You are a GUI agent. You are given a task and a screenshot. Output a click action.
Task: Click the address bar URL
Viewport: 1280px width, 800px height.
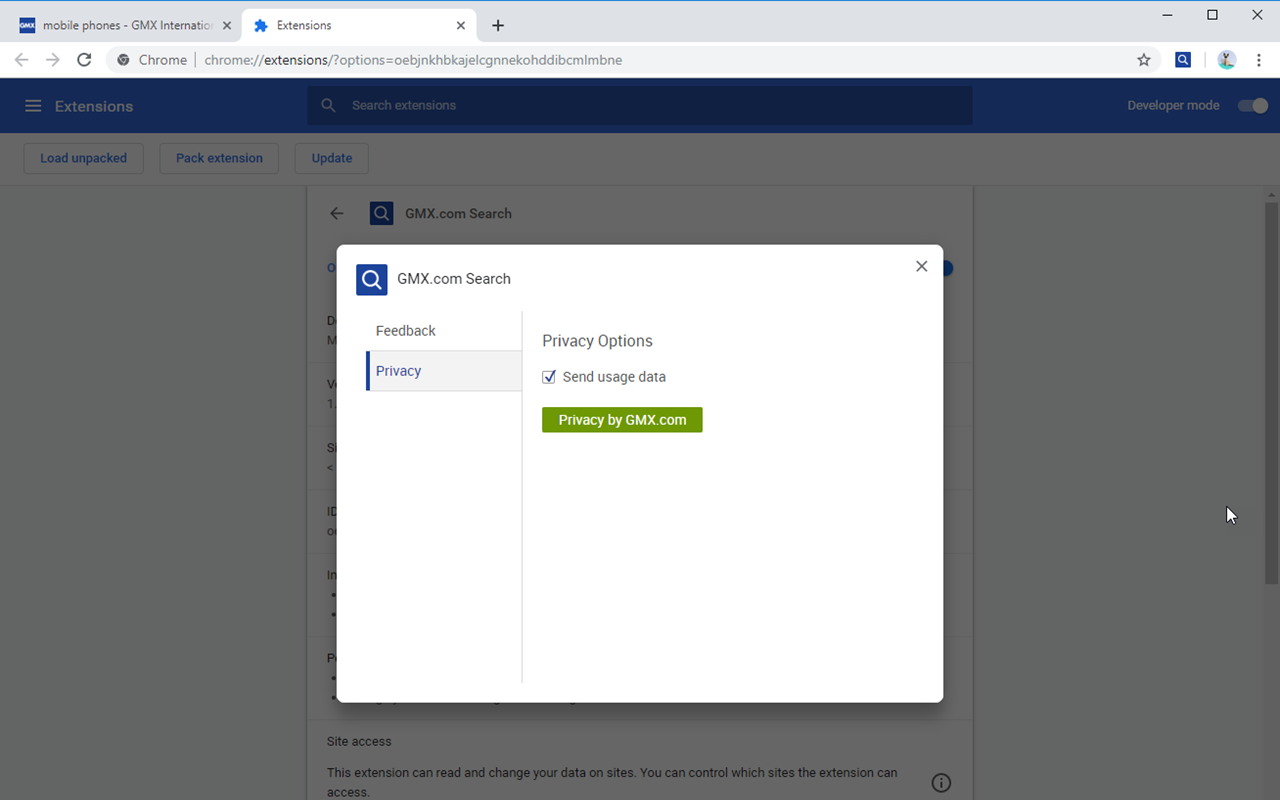click(x=413, y=60)
